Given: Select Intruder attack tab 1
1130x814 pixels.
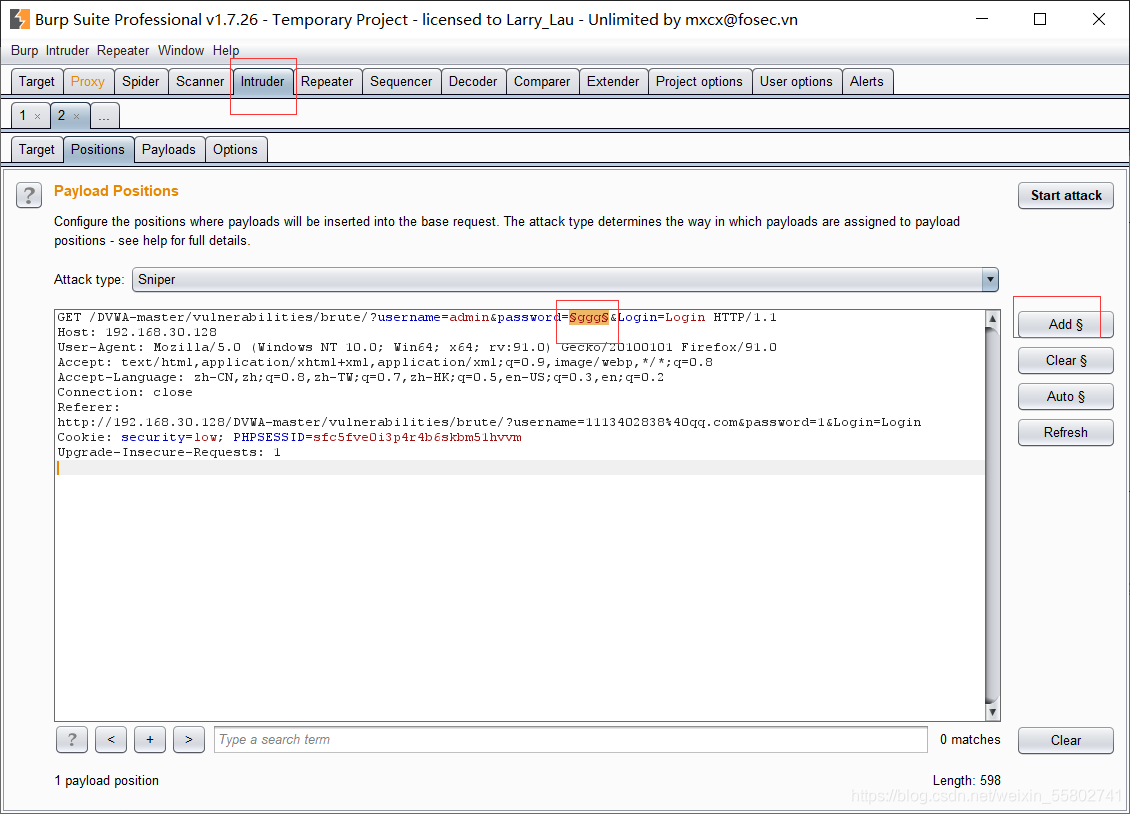Looking at the screenshot, I should point(23,115).
